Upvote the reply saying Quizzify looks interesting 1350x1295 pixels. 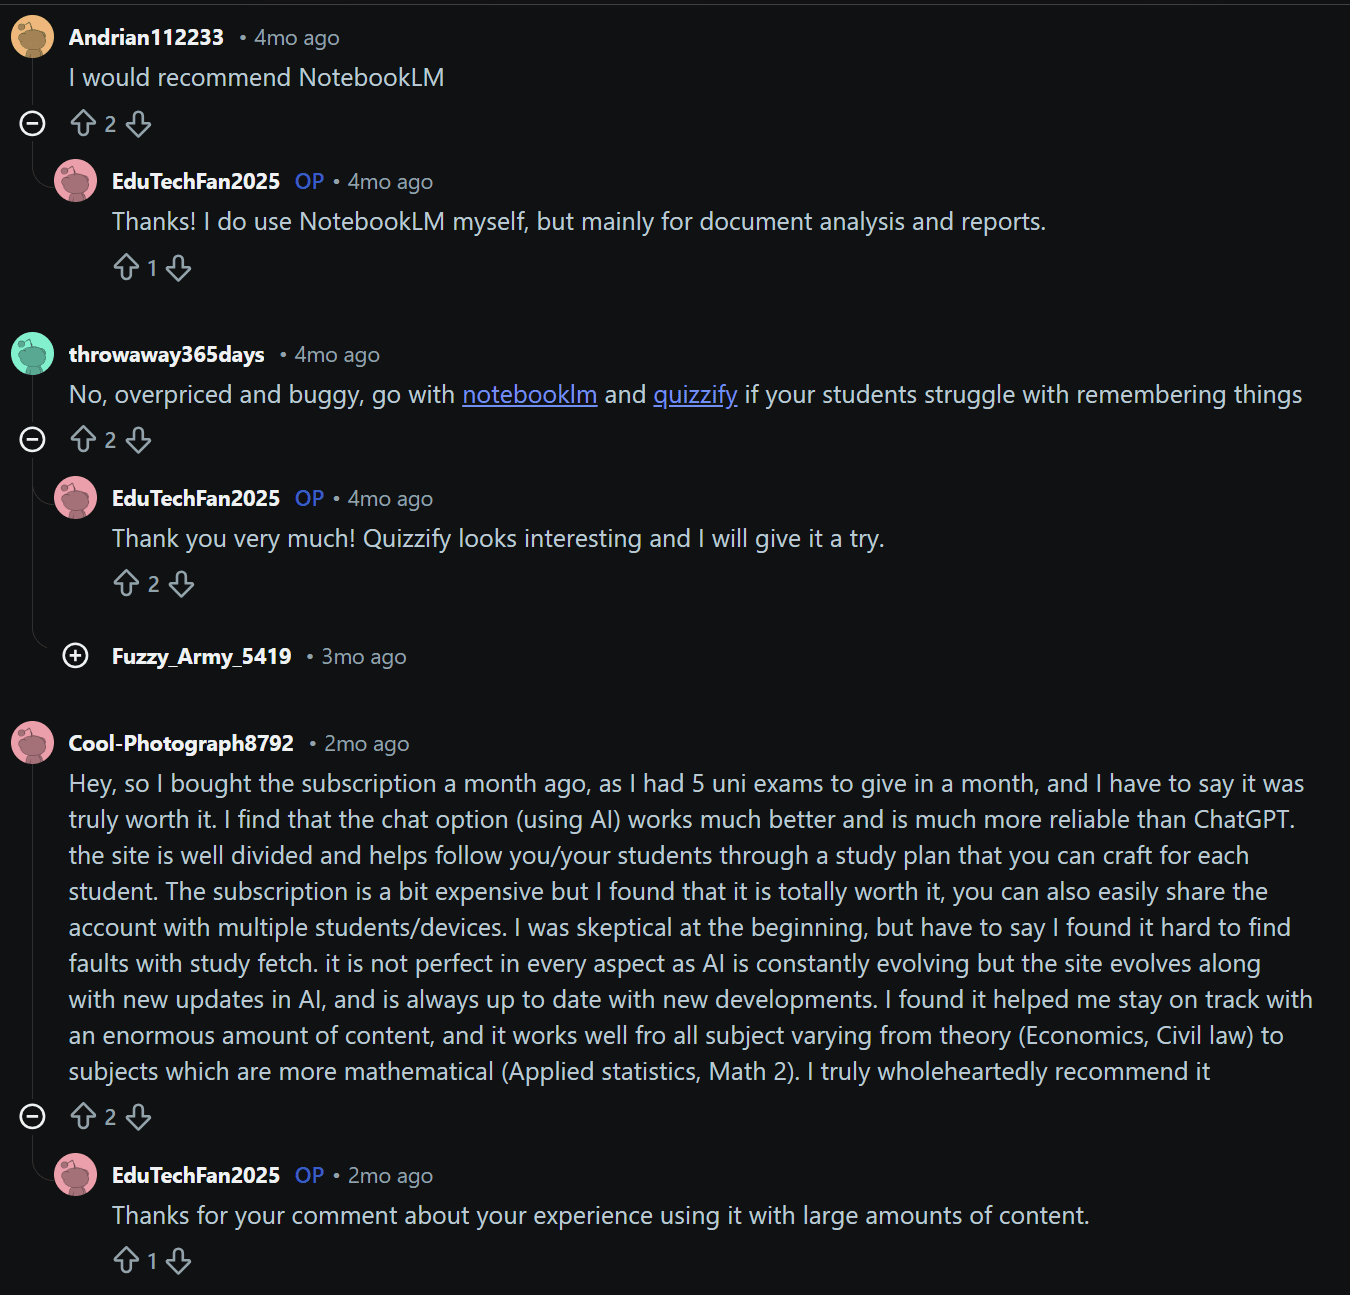point(126,583)
